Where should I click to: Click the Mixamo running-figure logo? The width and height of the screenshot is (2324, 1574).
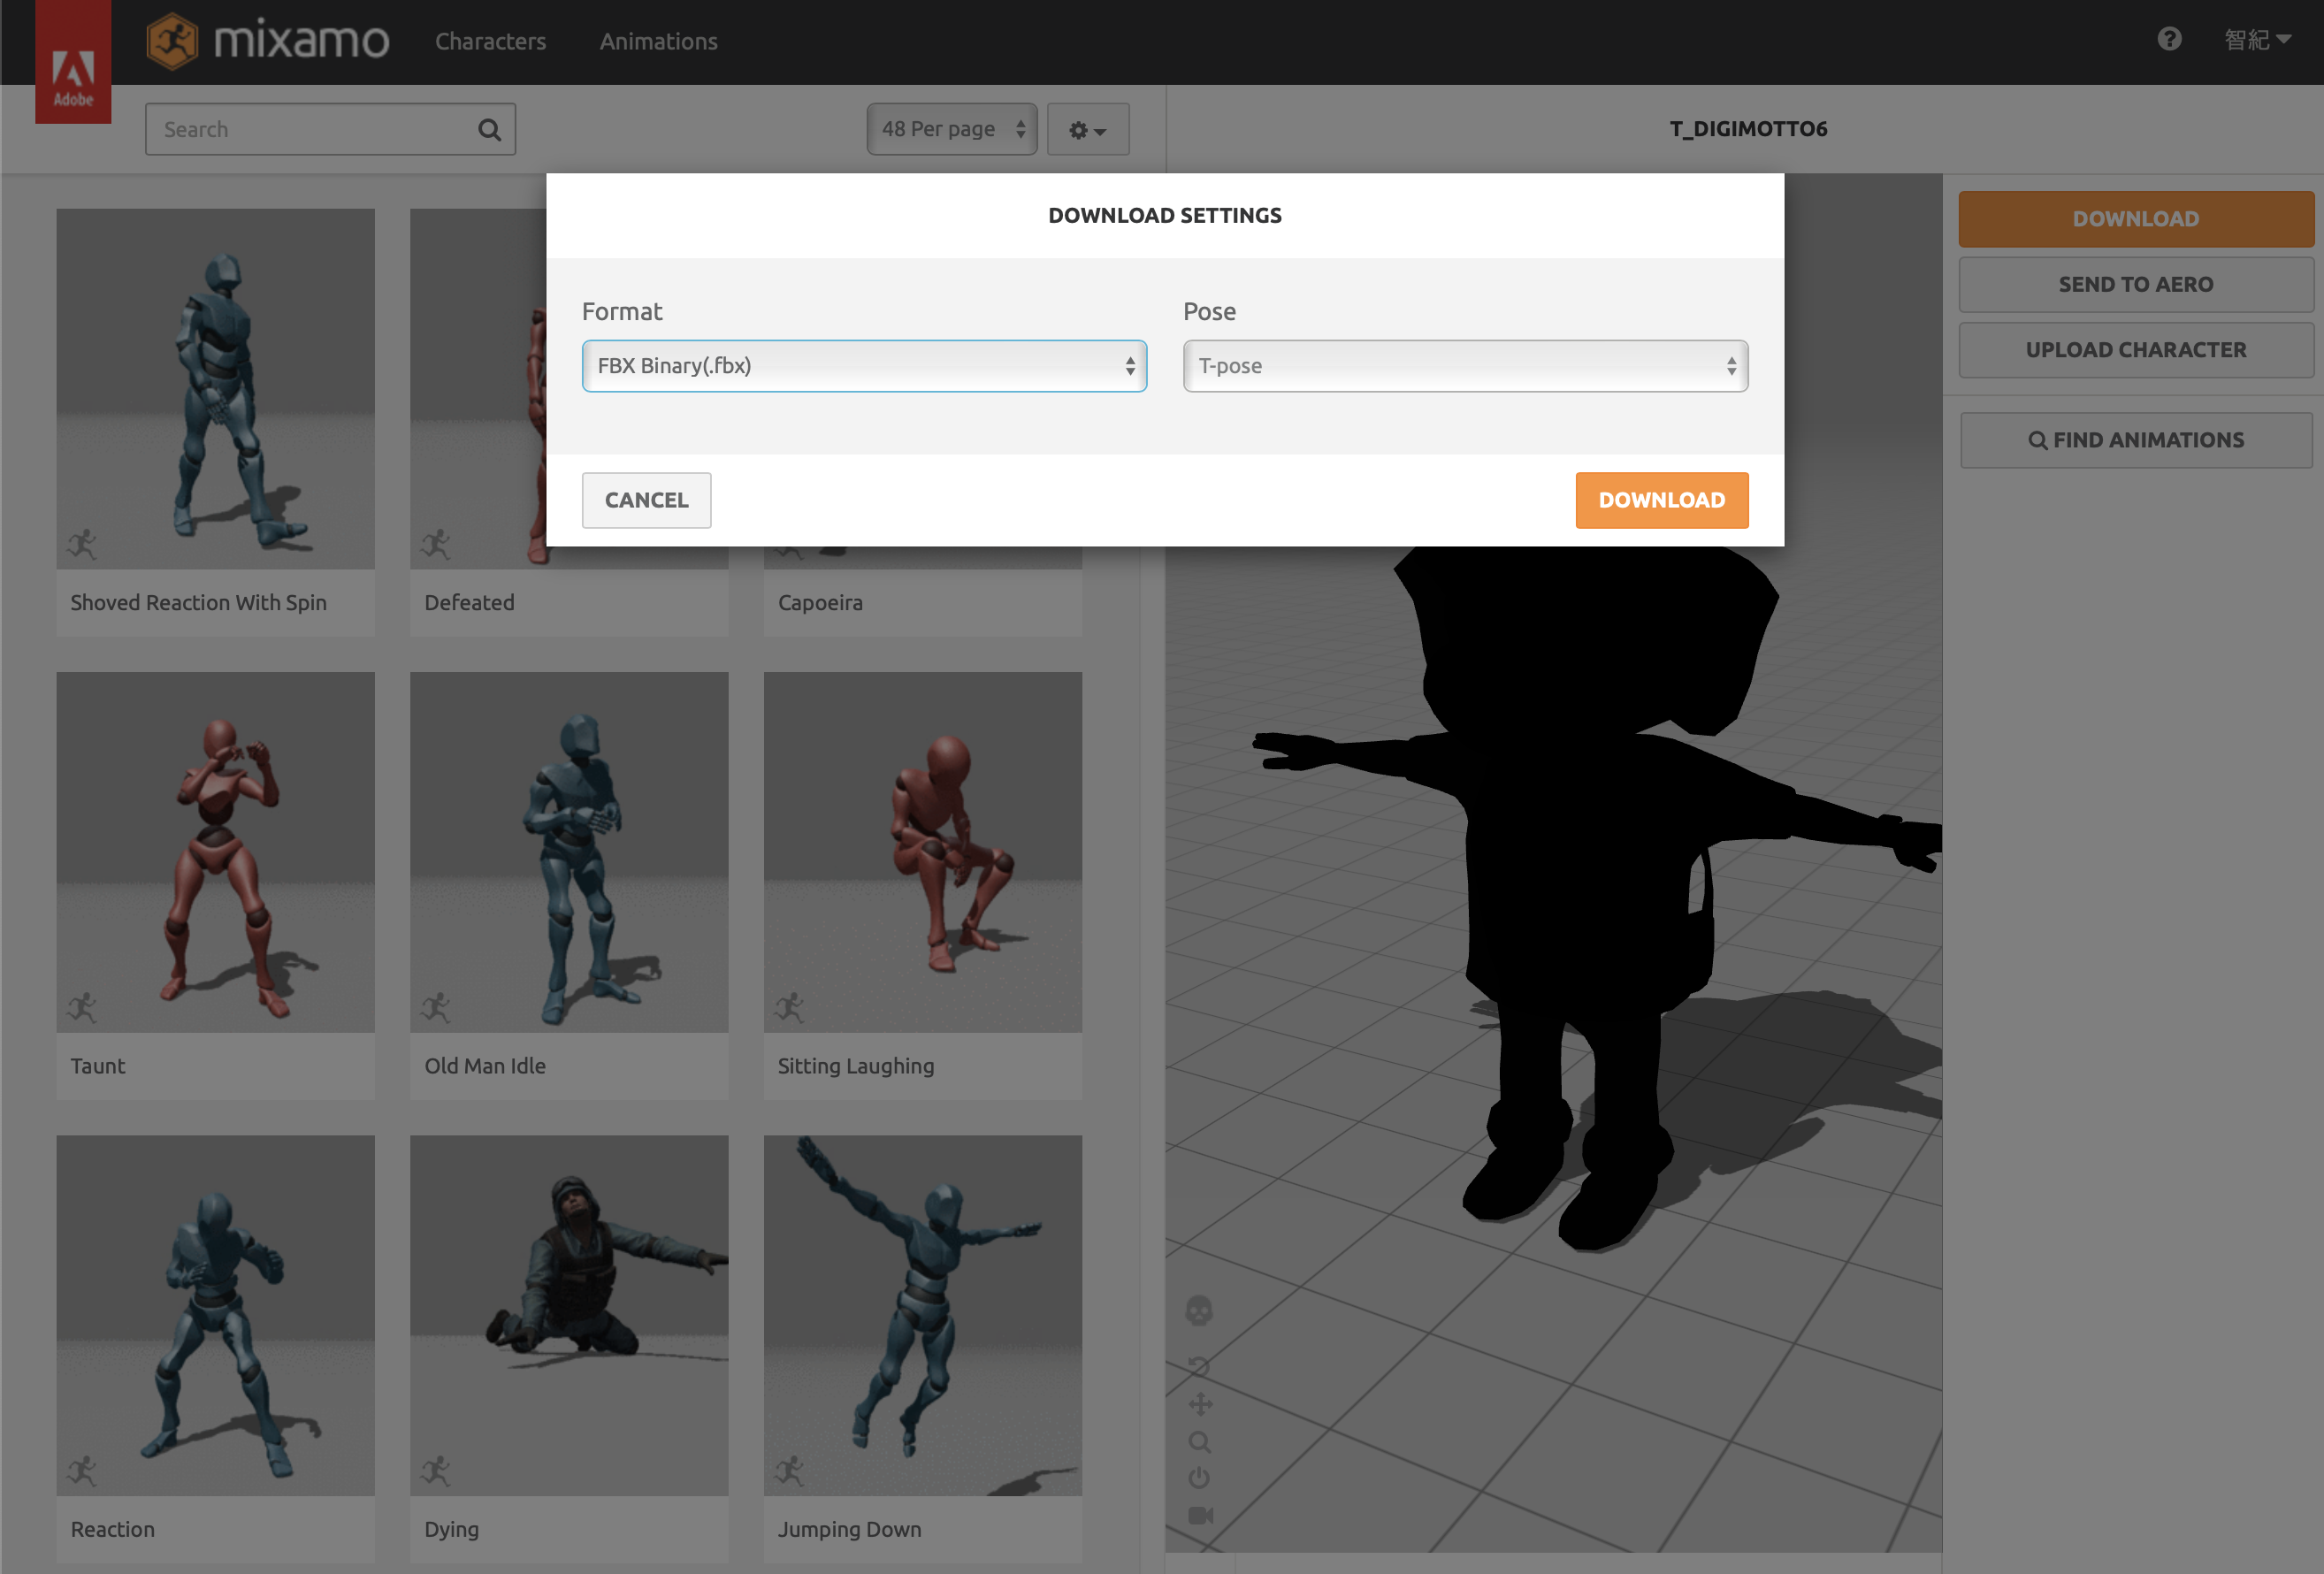tap(172, 41)
